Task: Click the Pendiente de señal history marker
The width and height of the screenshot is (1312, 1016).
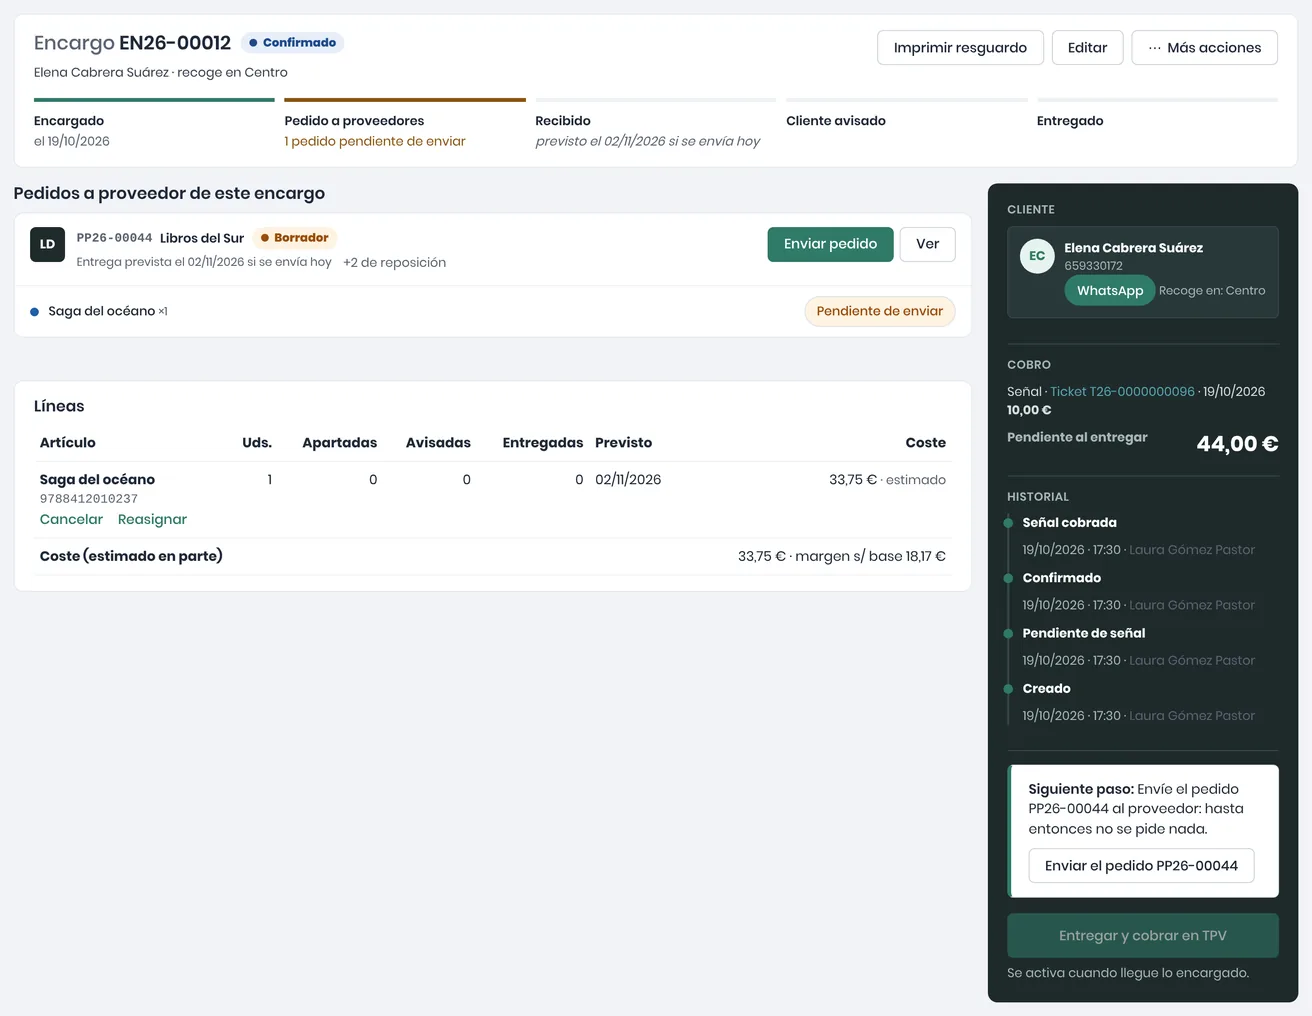Action: 1008,633
